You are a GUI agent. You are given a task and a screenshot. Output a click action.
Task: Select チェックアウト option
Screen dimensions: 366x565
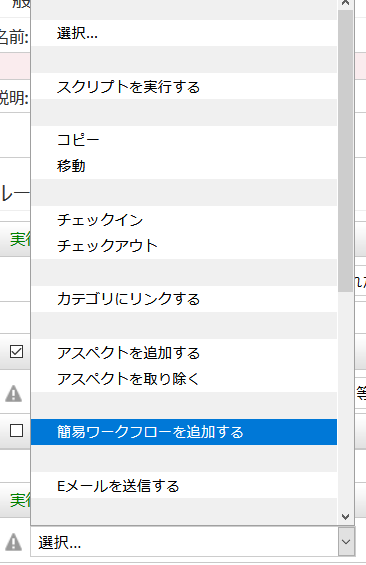click(184, 246)
